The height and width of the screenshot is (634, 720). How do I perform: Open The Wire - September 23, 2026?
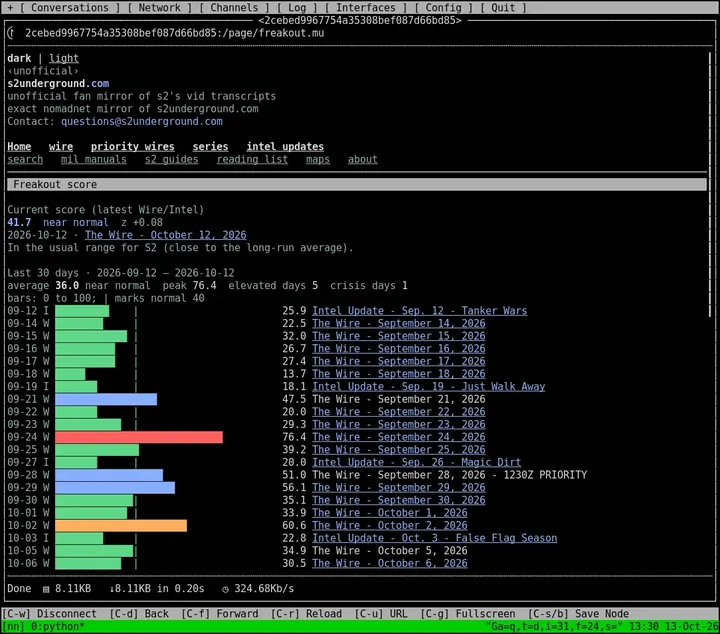point(399,424)
